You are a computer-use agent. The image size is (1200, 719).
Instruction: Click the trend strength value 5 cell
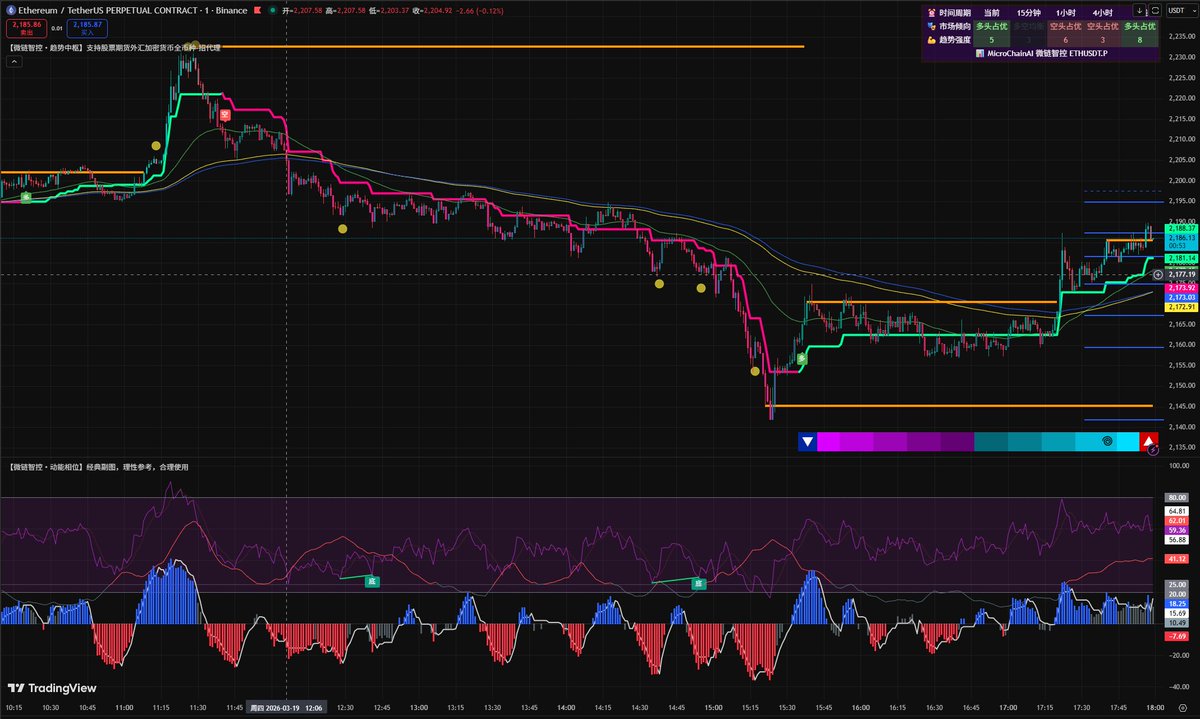tap(991, 40)
